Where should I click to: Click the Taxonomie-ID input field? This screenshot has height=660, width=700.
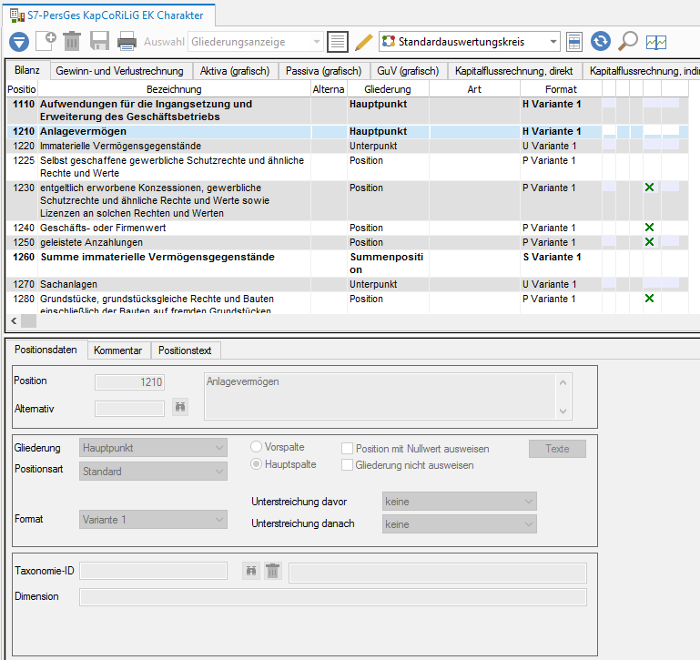coord(153,571)
